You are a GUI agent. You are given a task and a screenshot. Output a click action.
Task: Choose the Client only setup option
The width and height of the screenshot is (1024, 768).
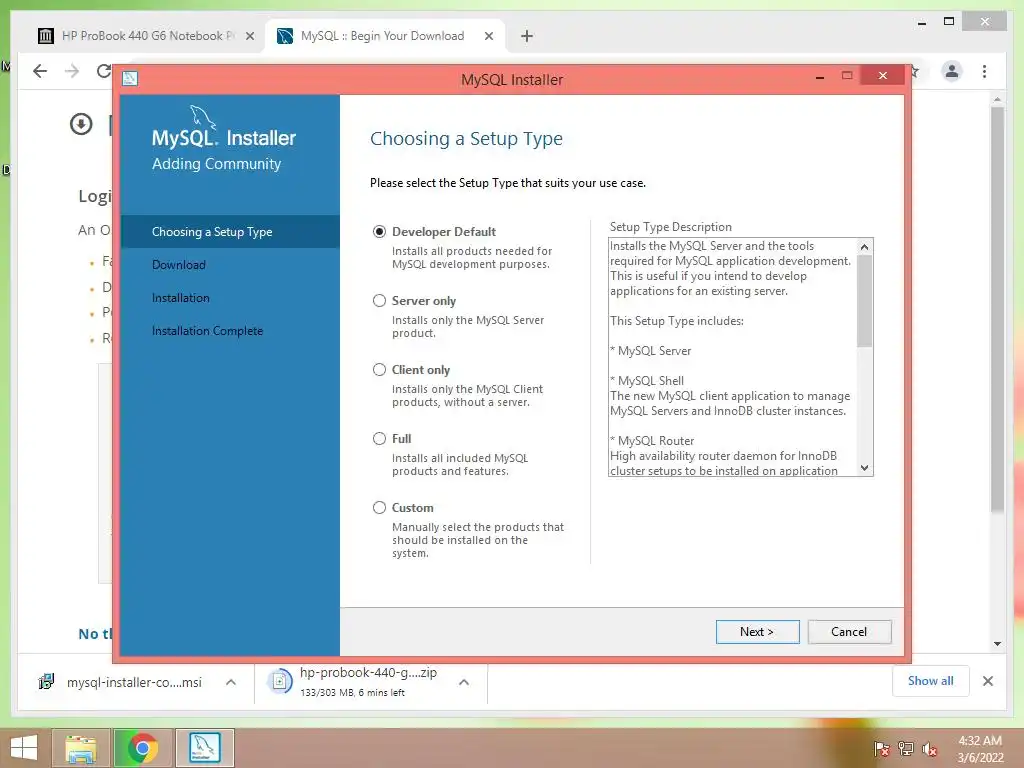[x=379, y=370]
